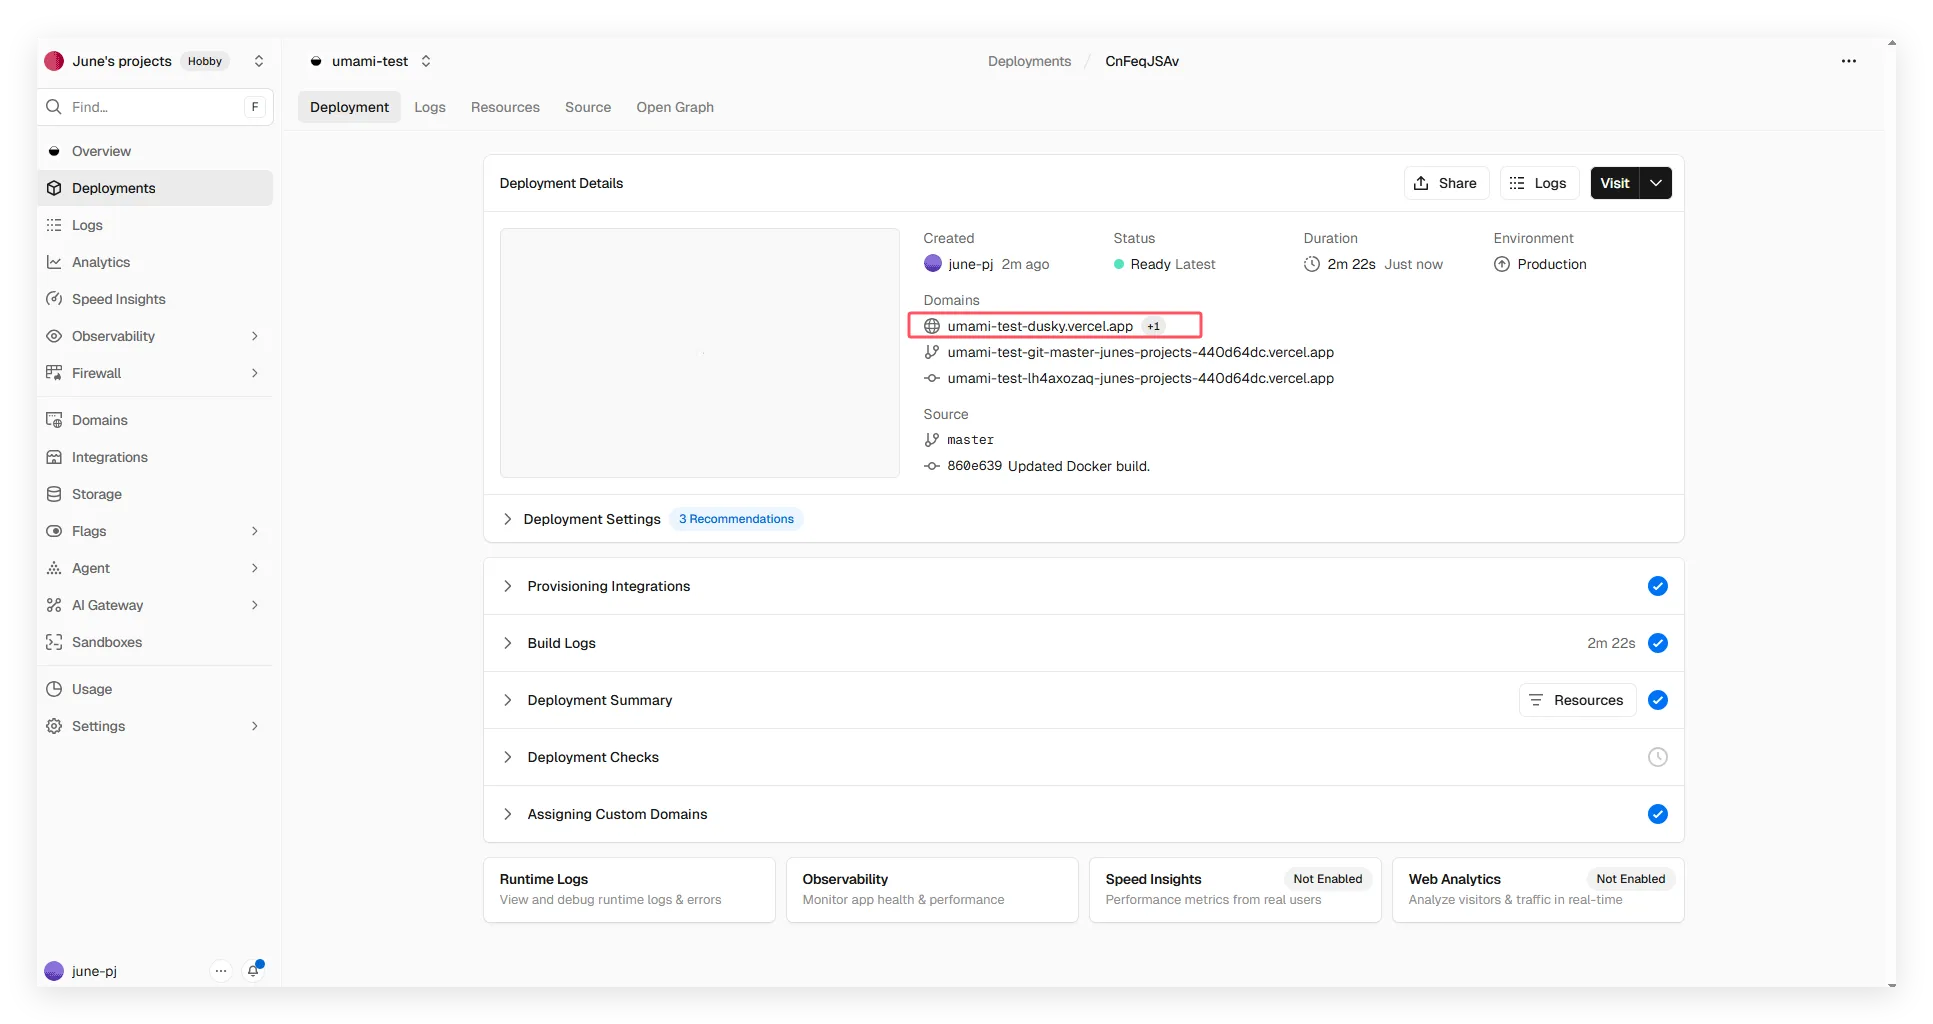Click the notification bell icon

(253, 970)
